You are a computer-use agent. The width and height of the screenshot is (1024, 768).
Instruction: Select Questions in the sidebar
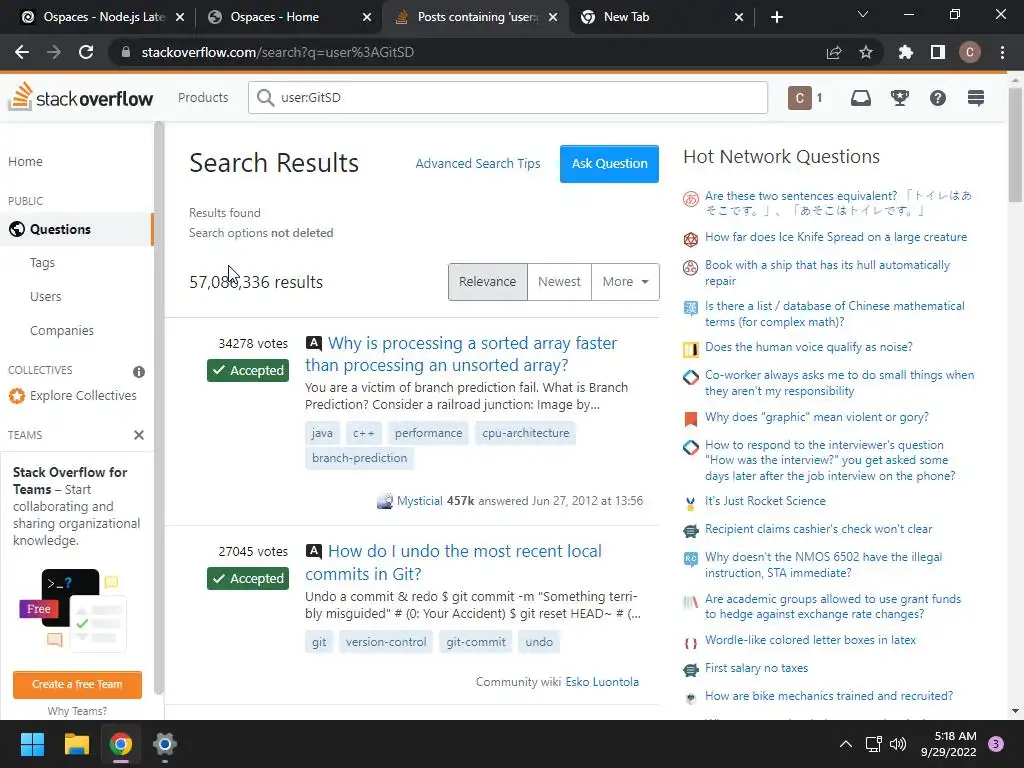click(76, 229)
